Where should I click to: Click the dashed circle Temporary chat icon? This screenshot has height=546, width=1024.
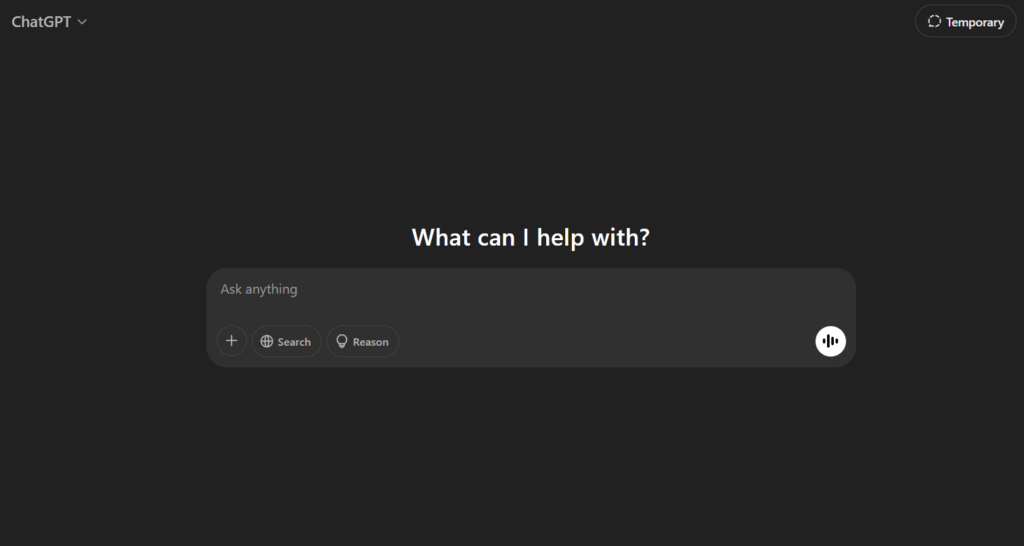click(x=934, y=21)
